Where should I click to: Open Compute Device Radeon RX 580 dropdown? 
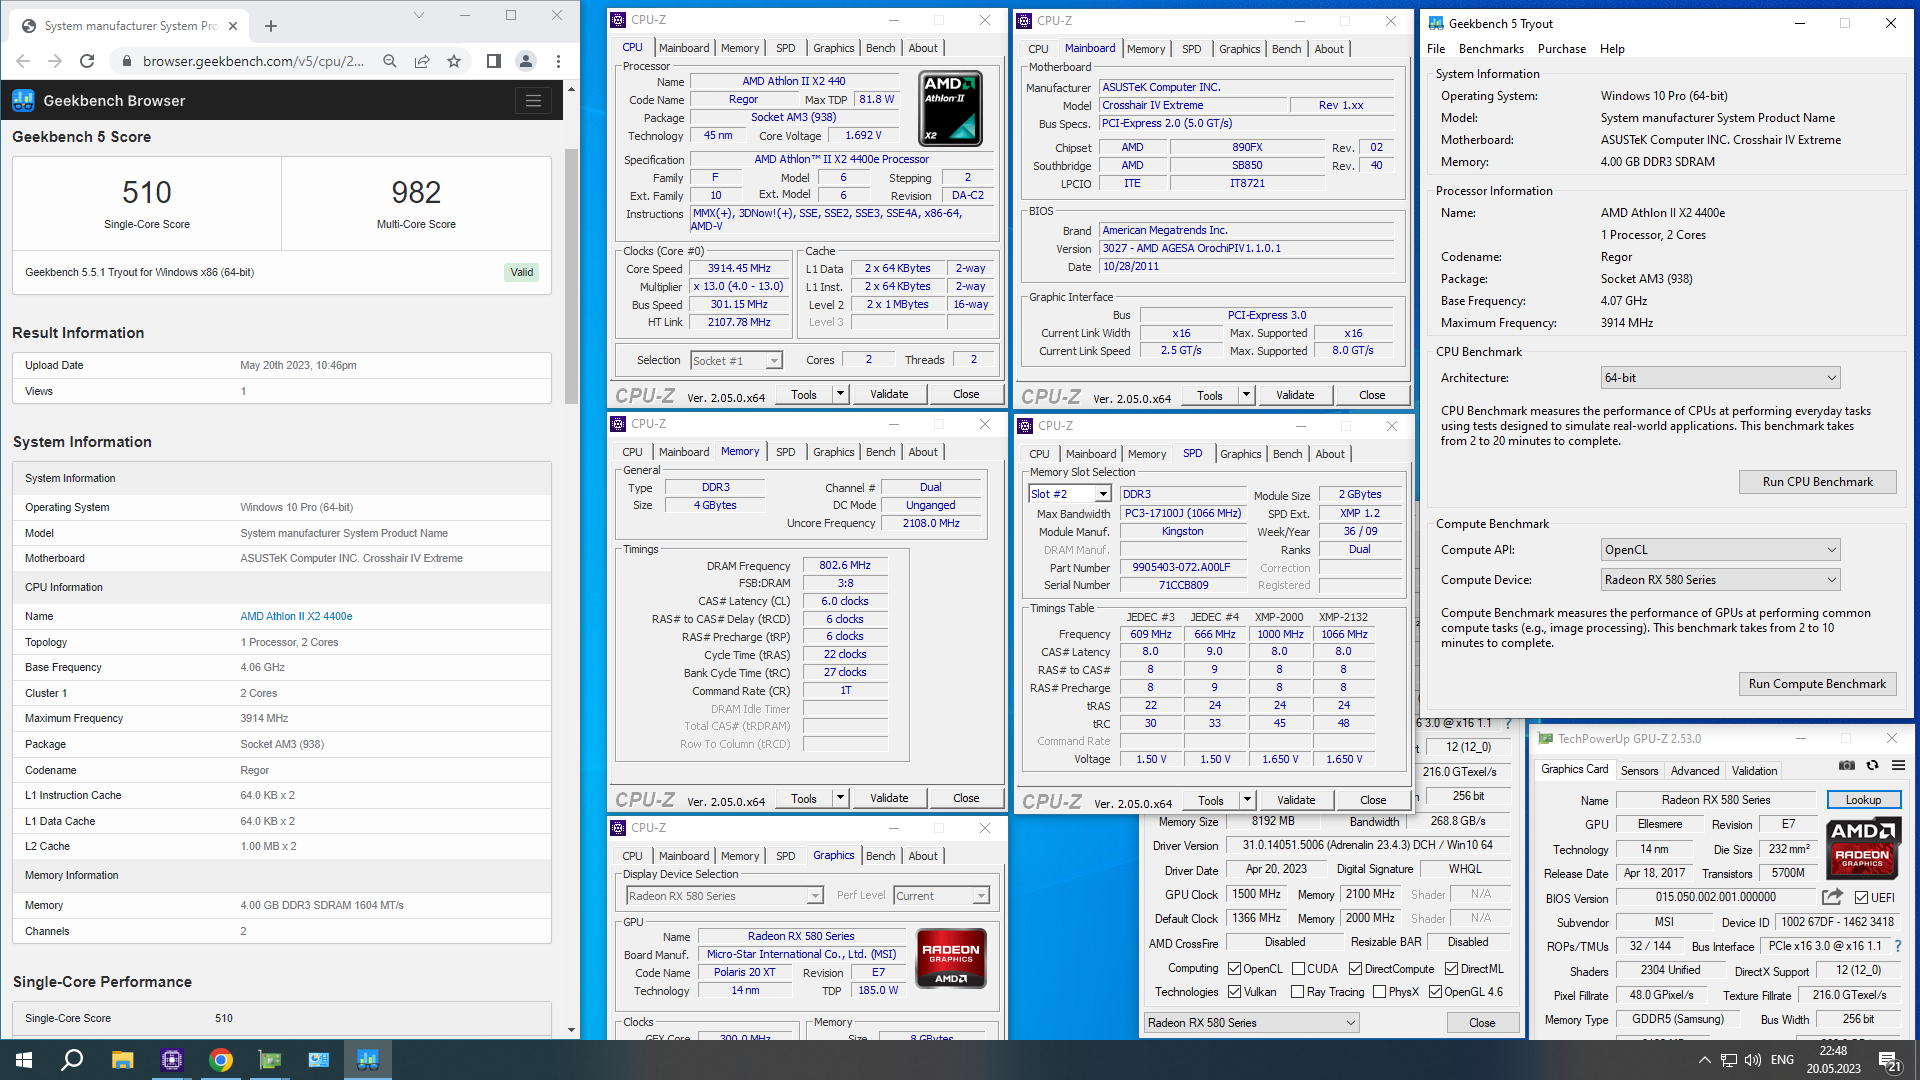click(1720, 580)
